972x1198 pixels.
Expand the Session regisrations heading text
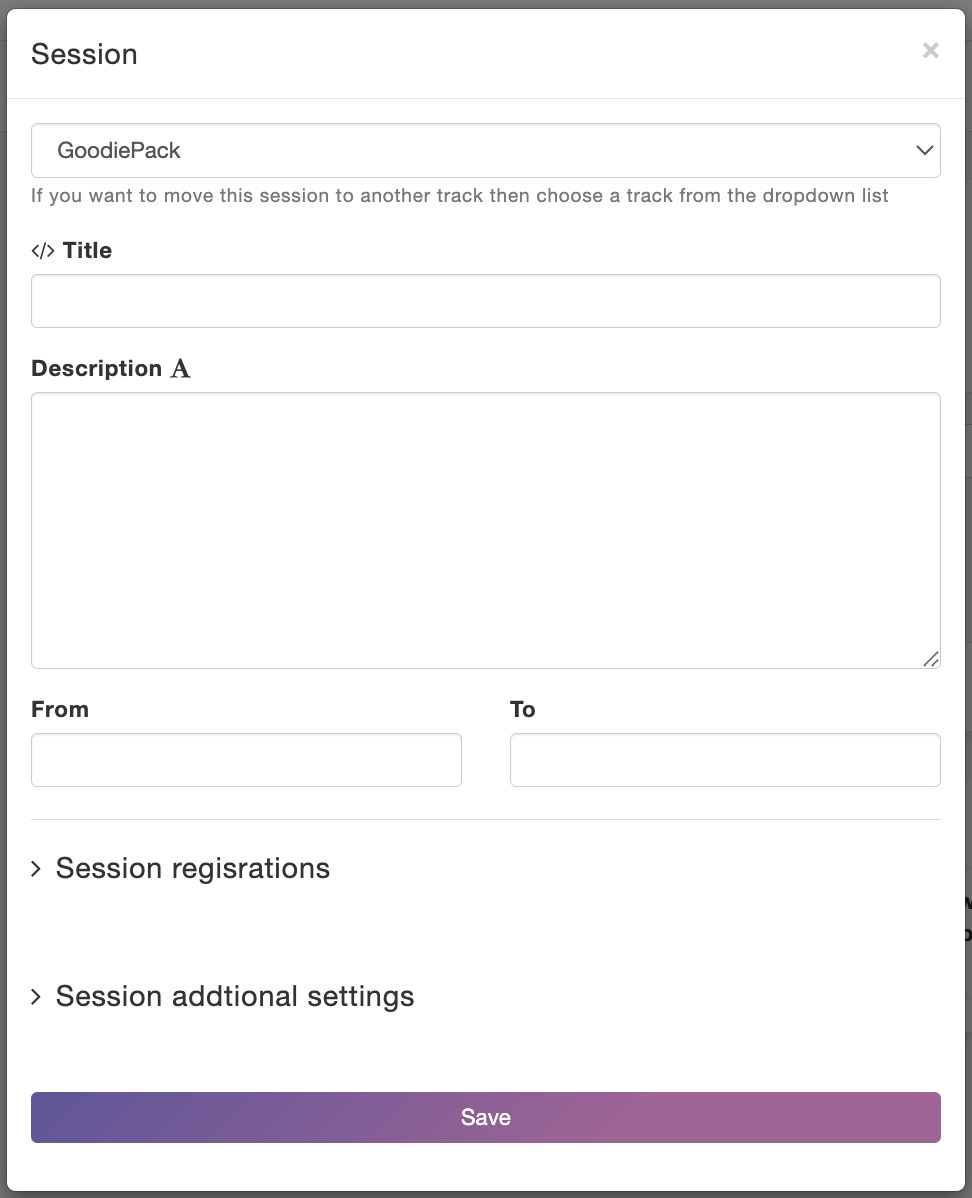coord(193,869)
